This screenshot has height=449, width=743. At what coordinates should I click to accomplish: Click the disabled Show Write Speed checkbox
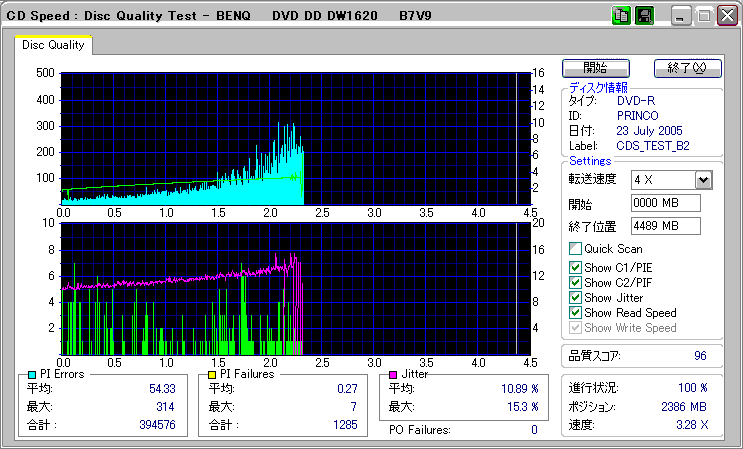575,328
